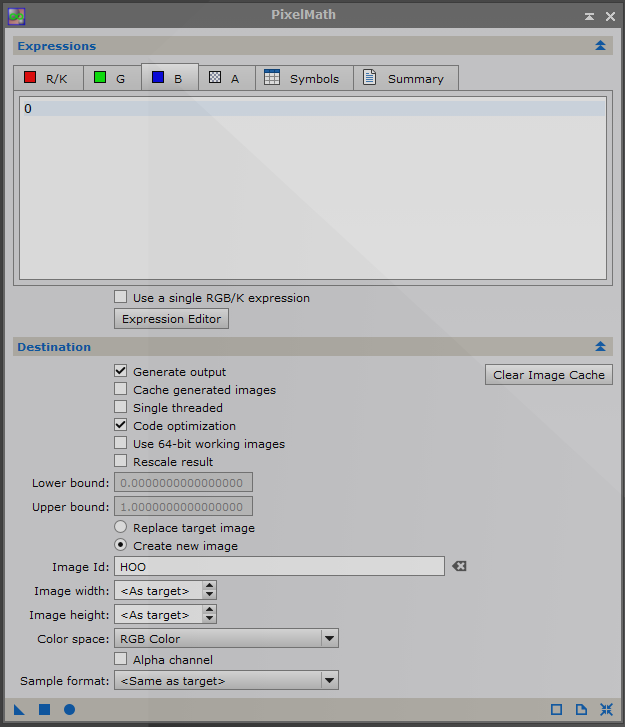The width and height of the screenshot is (625, 727).
Task: Open the Expression Editor
Action: click(172, 319)
